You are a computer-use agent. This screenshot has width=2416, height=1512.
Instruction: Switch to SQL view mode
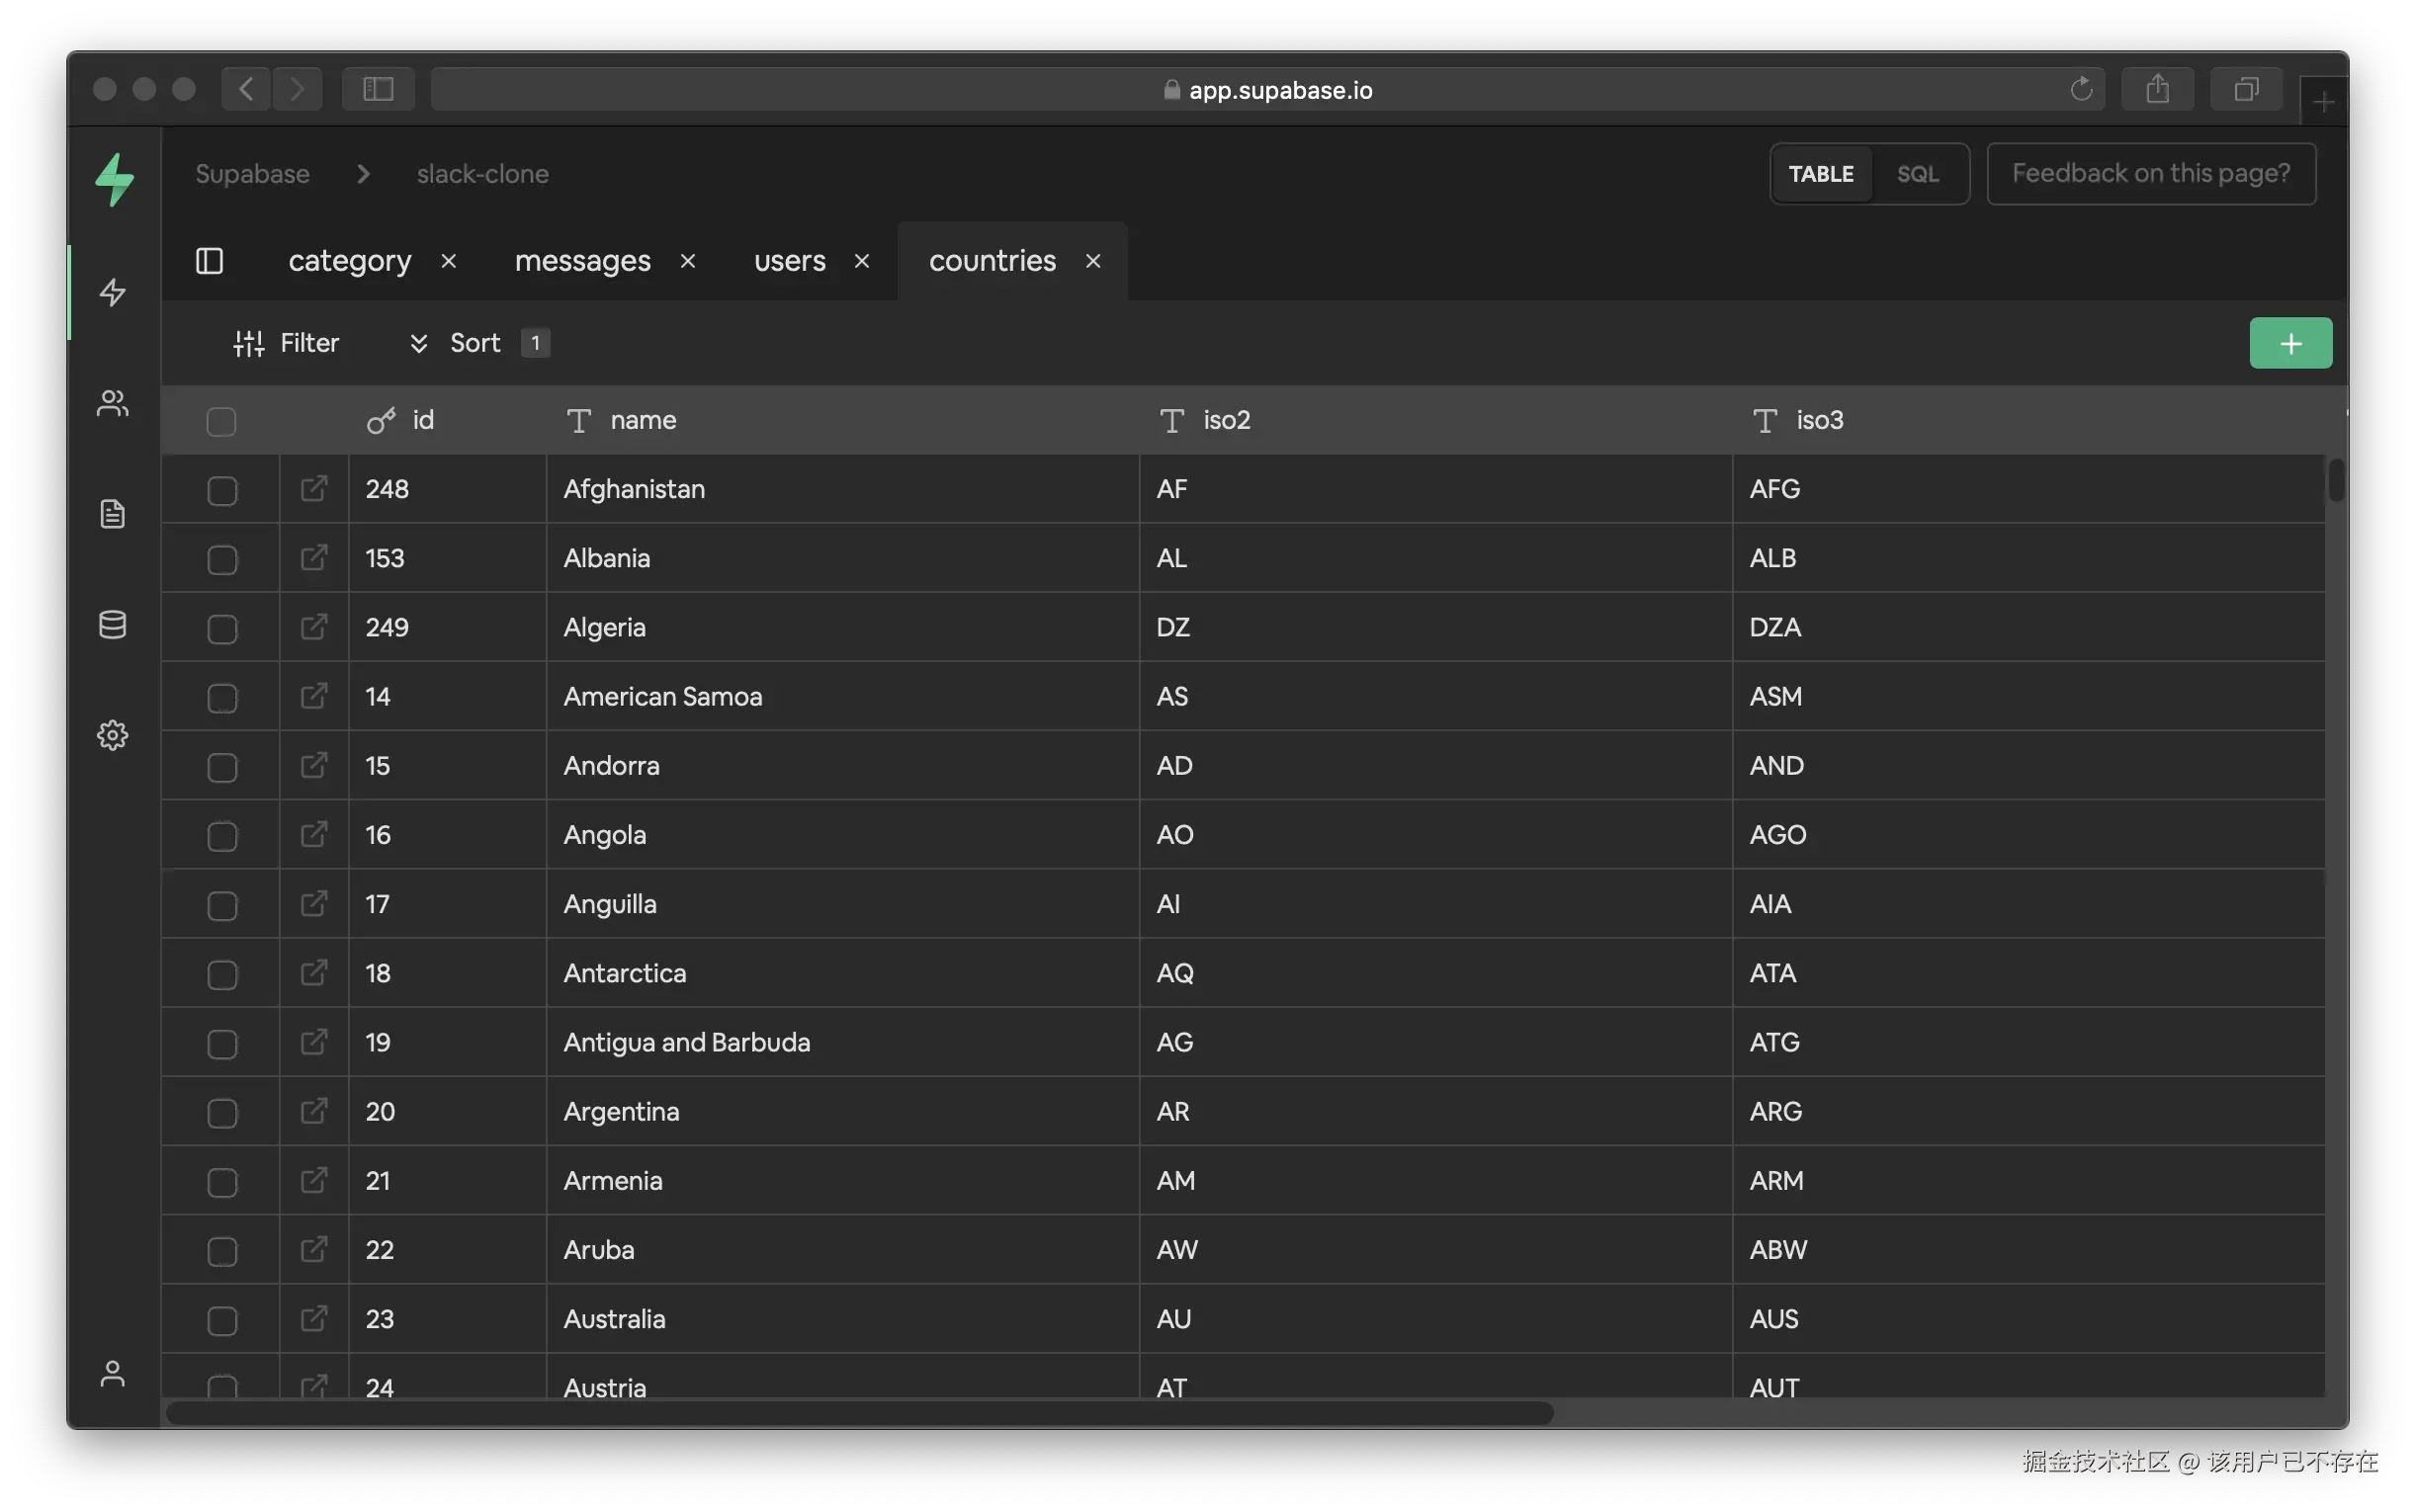[1917, 174]
